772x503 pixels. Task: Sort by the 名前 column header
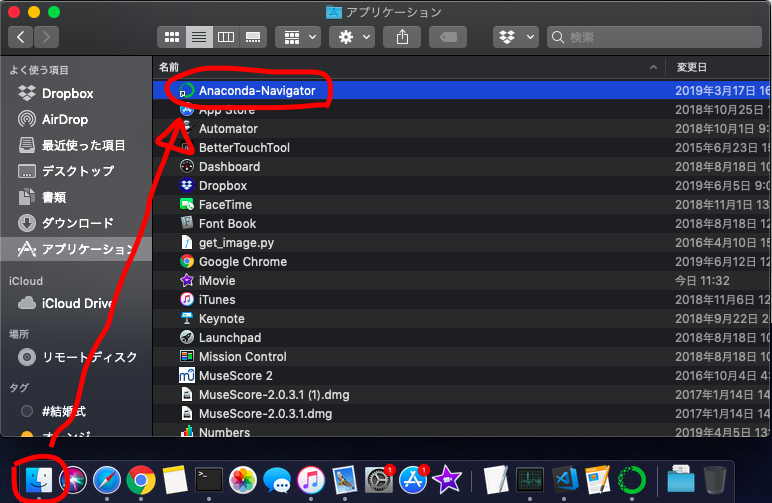169,67
